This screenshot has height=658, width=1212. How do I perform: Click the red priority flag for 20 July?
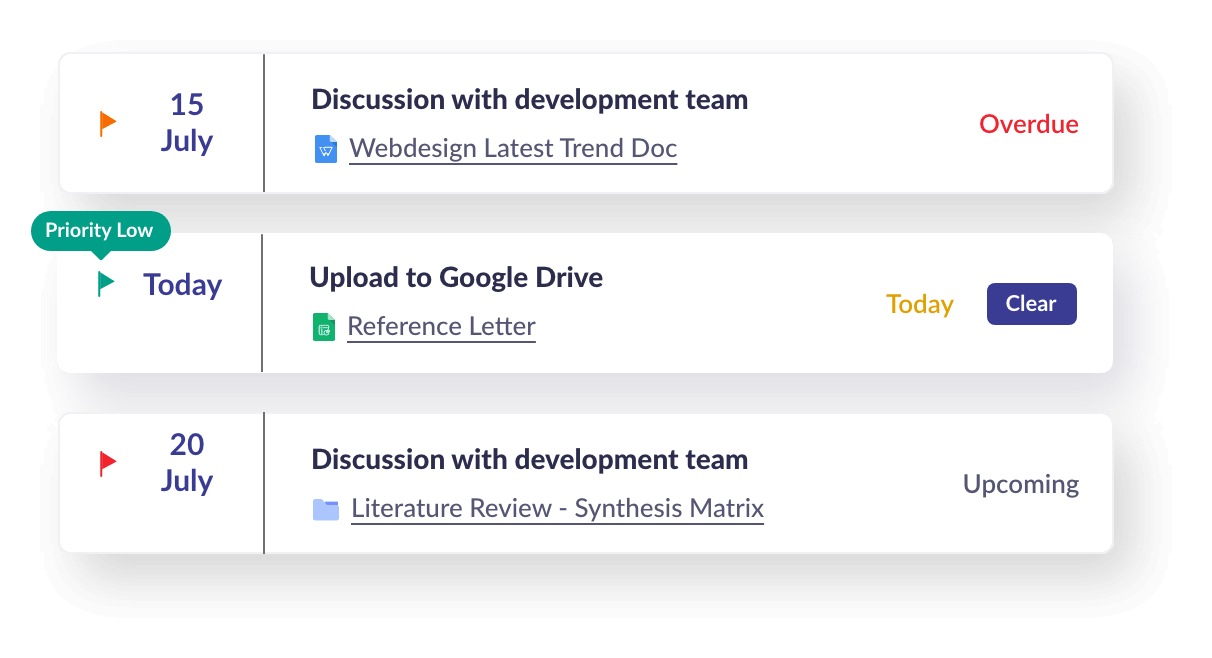(x=108, y=463)
